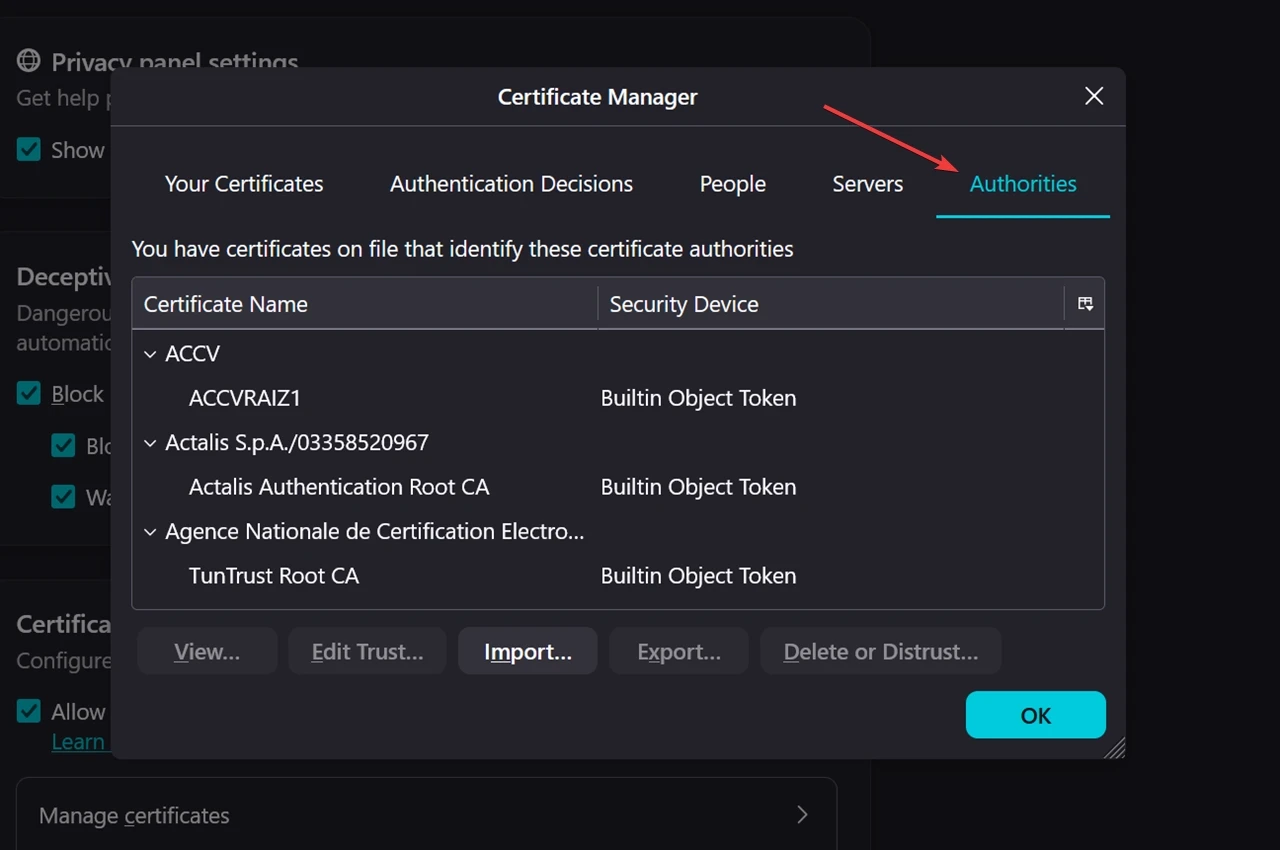The width and height of the screenshot is (1280, 850).
Task: Switch to the Your Certificates tab
Action: pyautogui.click(x=244, y=184)
